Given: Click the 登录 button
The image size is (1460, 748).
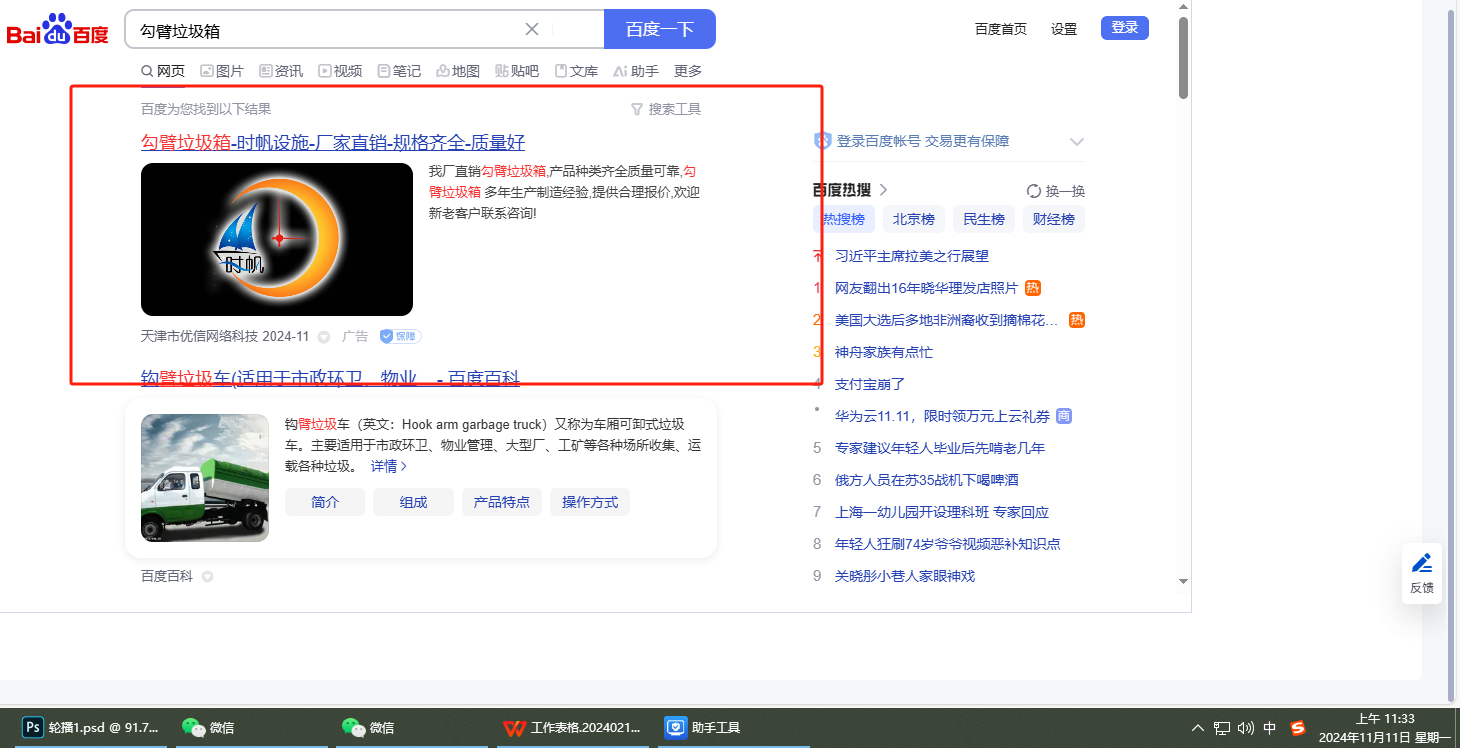Looking at the screenshot, I should (x=1124, y=28).
